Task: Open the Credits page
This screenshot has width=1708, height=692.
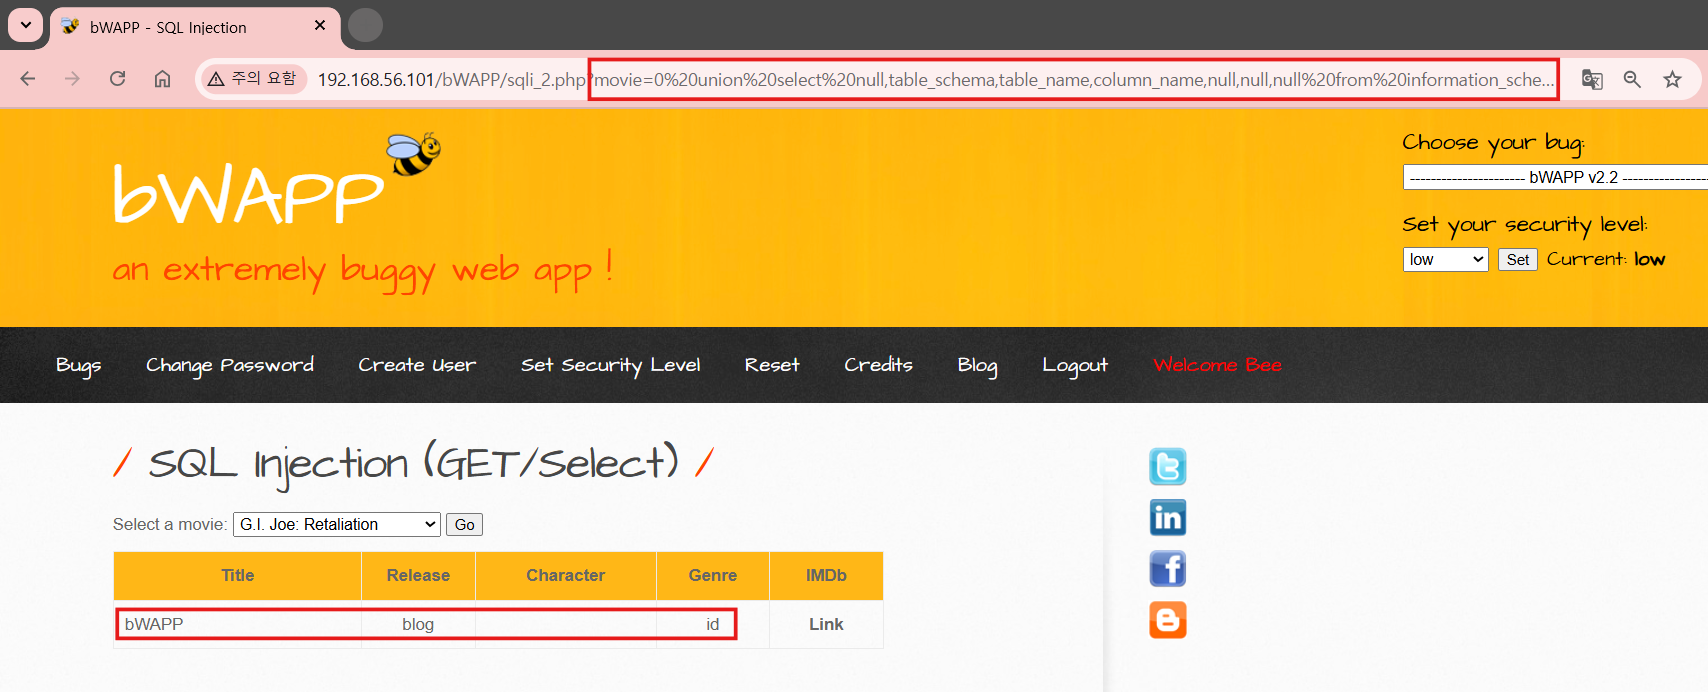Action: click(878, 365)
